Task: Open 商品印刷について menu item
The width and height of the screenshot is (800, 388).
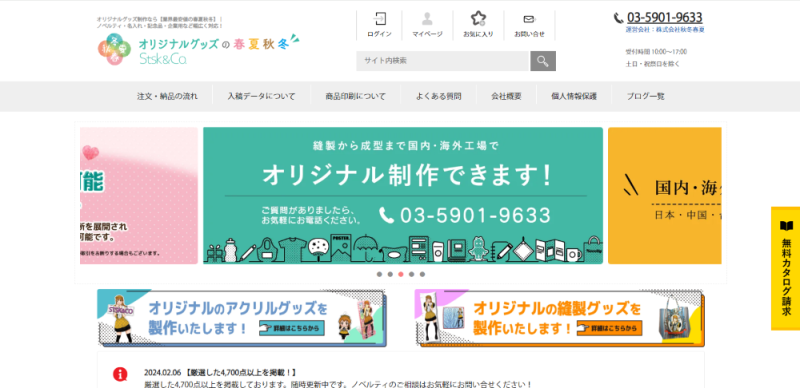Action: (356, 96)
